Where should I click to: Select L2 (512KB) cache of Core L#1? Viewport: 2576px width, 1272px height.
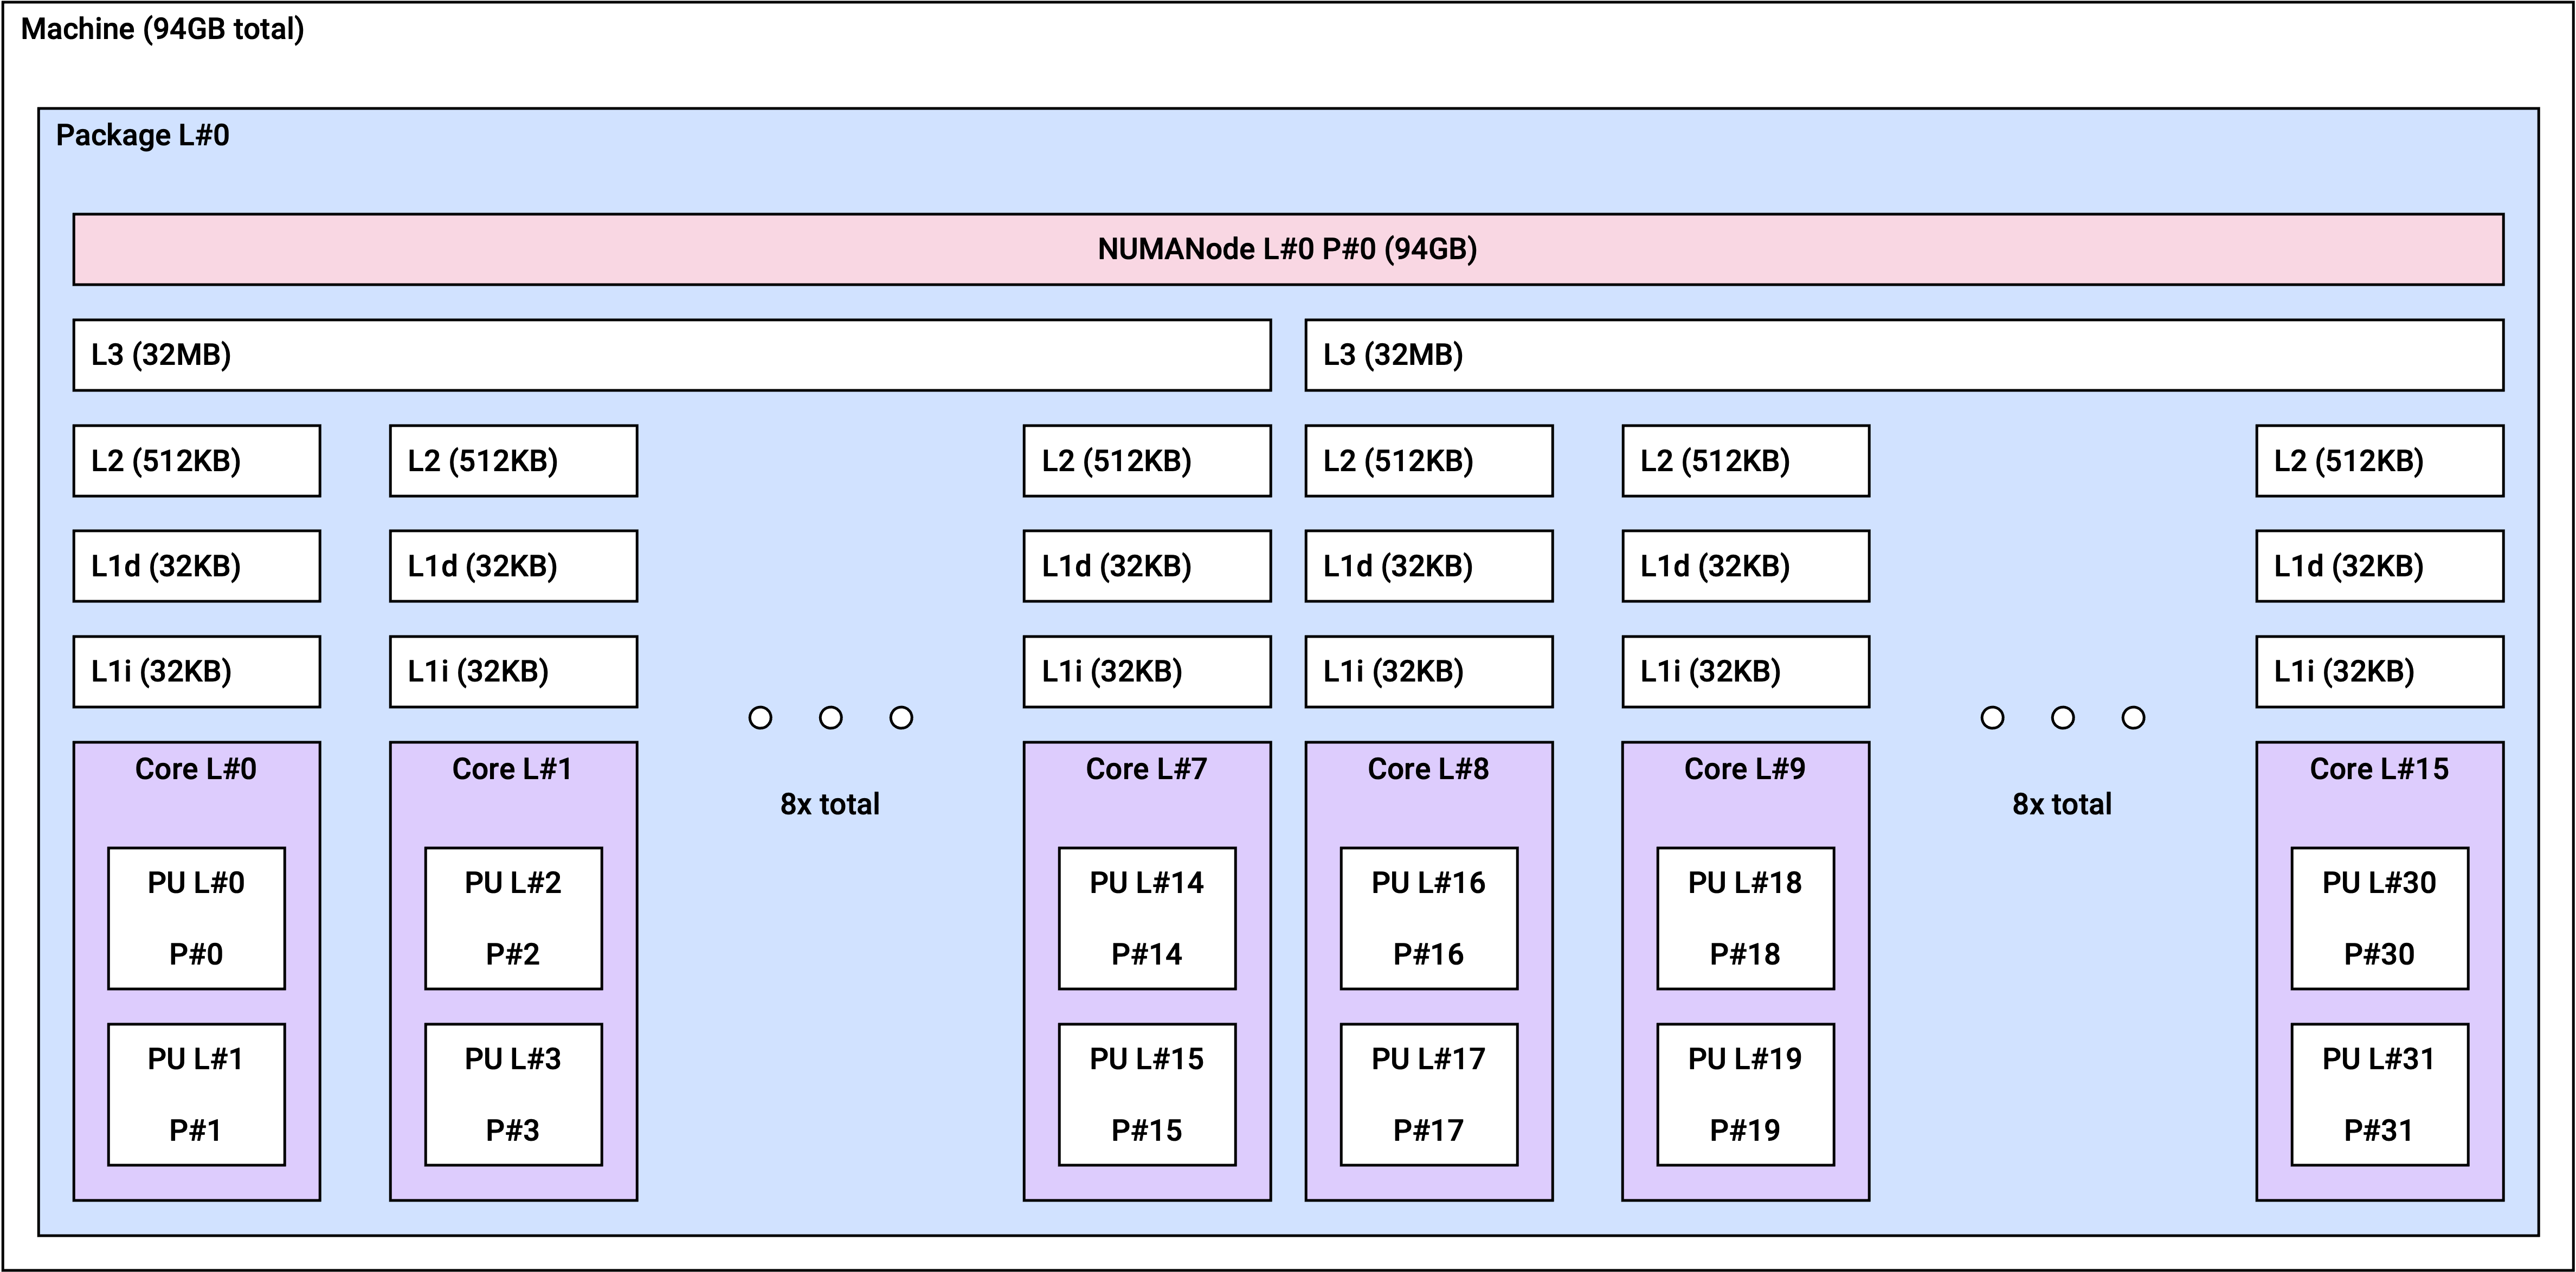[513, 461]
